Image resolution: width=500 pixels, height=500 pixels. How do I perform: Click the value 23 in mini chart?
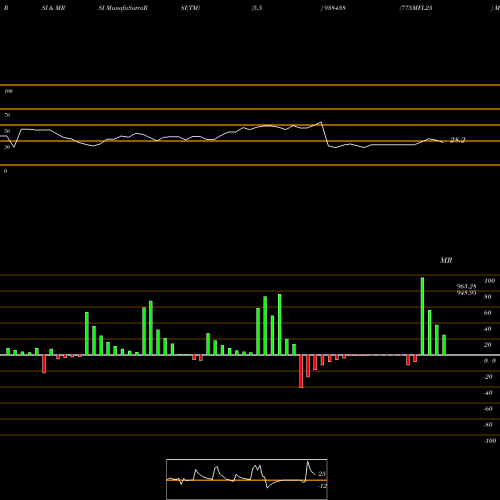322,474
